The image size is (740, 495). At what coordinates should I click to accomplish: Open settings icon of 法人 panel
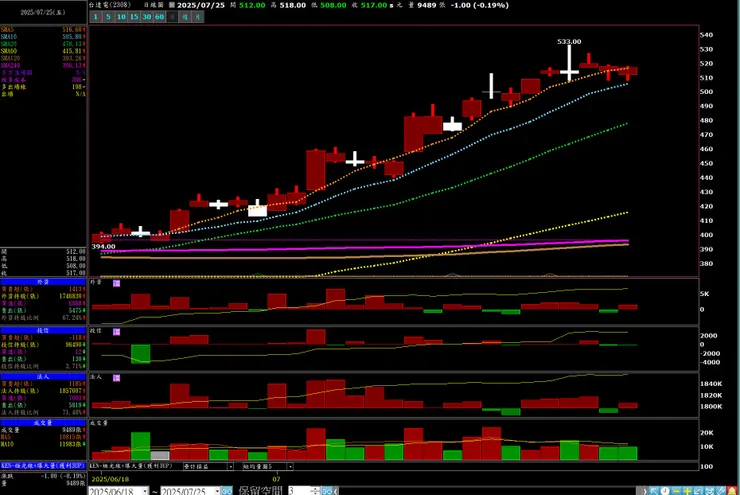point(117,378)
